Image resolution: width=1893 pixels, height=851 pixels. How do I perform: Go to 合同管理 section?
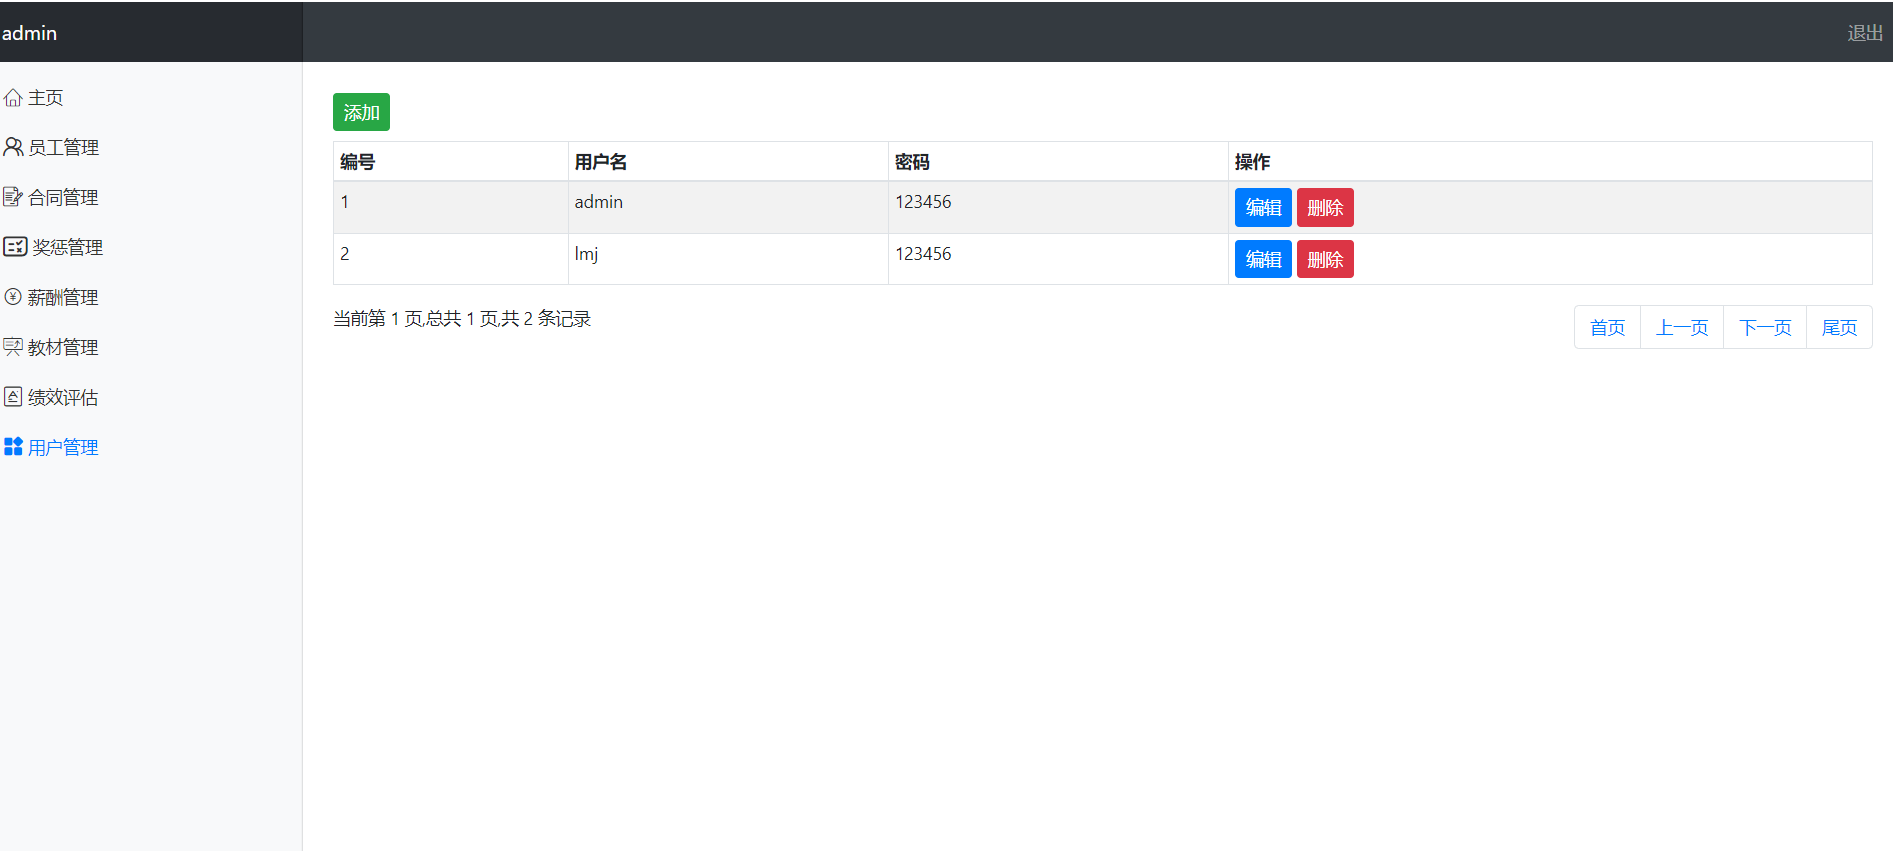pos(63,197)
